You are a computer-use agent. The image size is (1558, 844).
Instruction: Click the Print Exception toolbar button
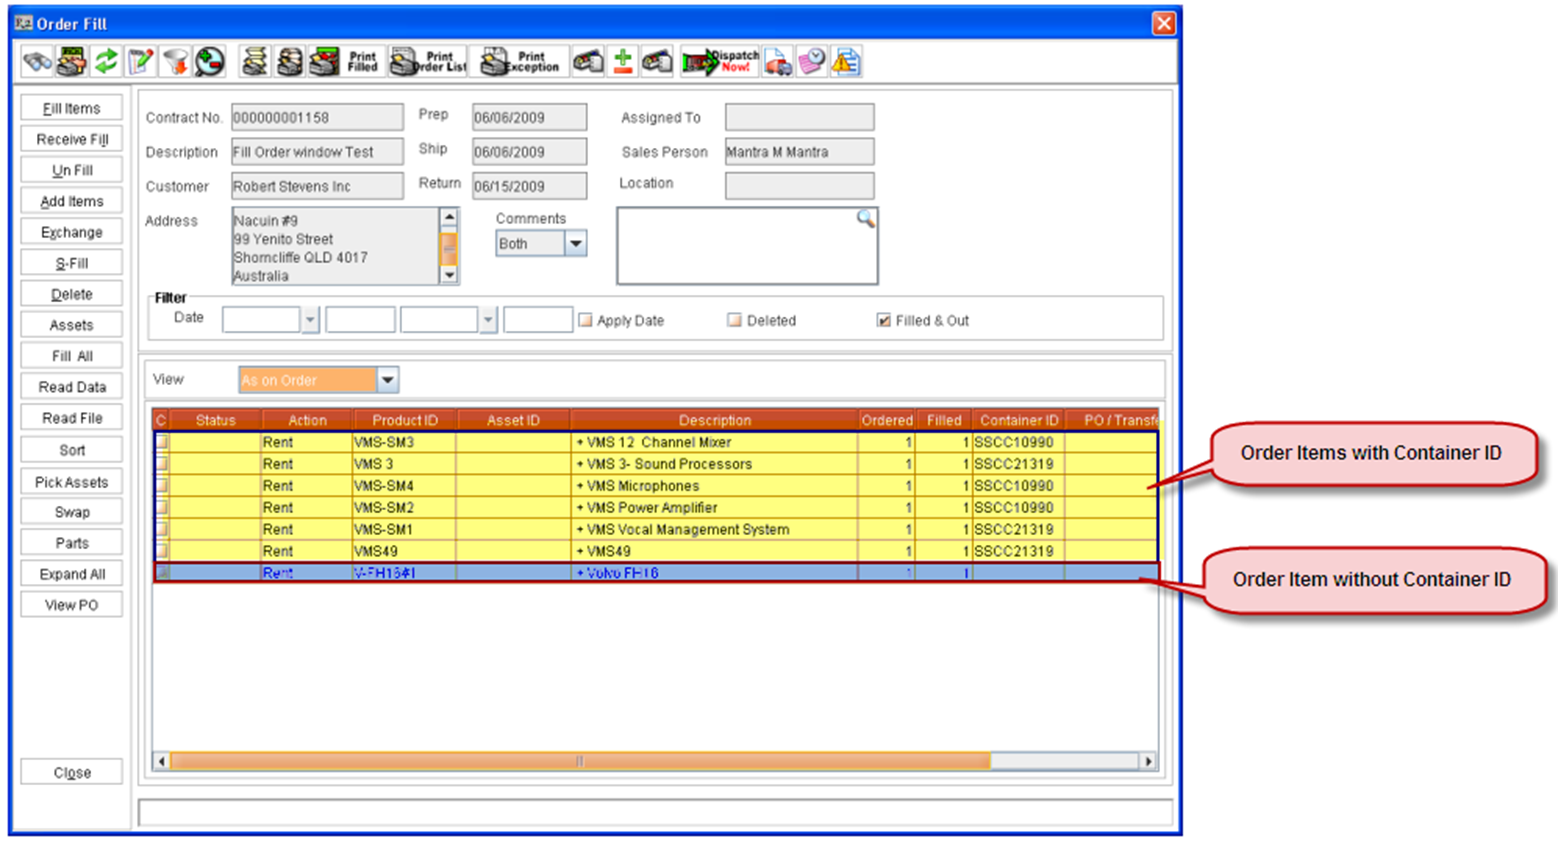(519, 62)
